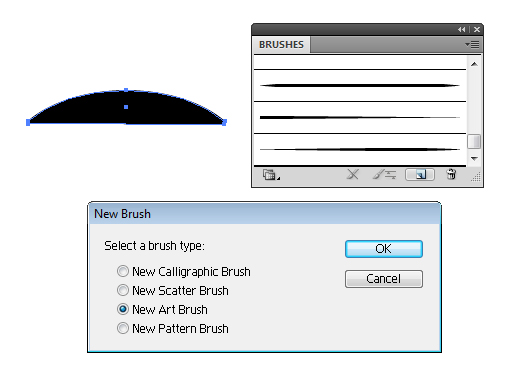Click the New Brush icon
This screenshot has width=515, height=375.
pyautogui.click(x=420, y=175)
